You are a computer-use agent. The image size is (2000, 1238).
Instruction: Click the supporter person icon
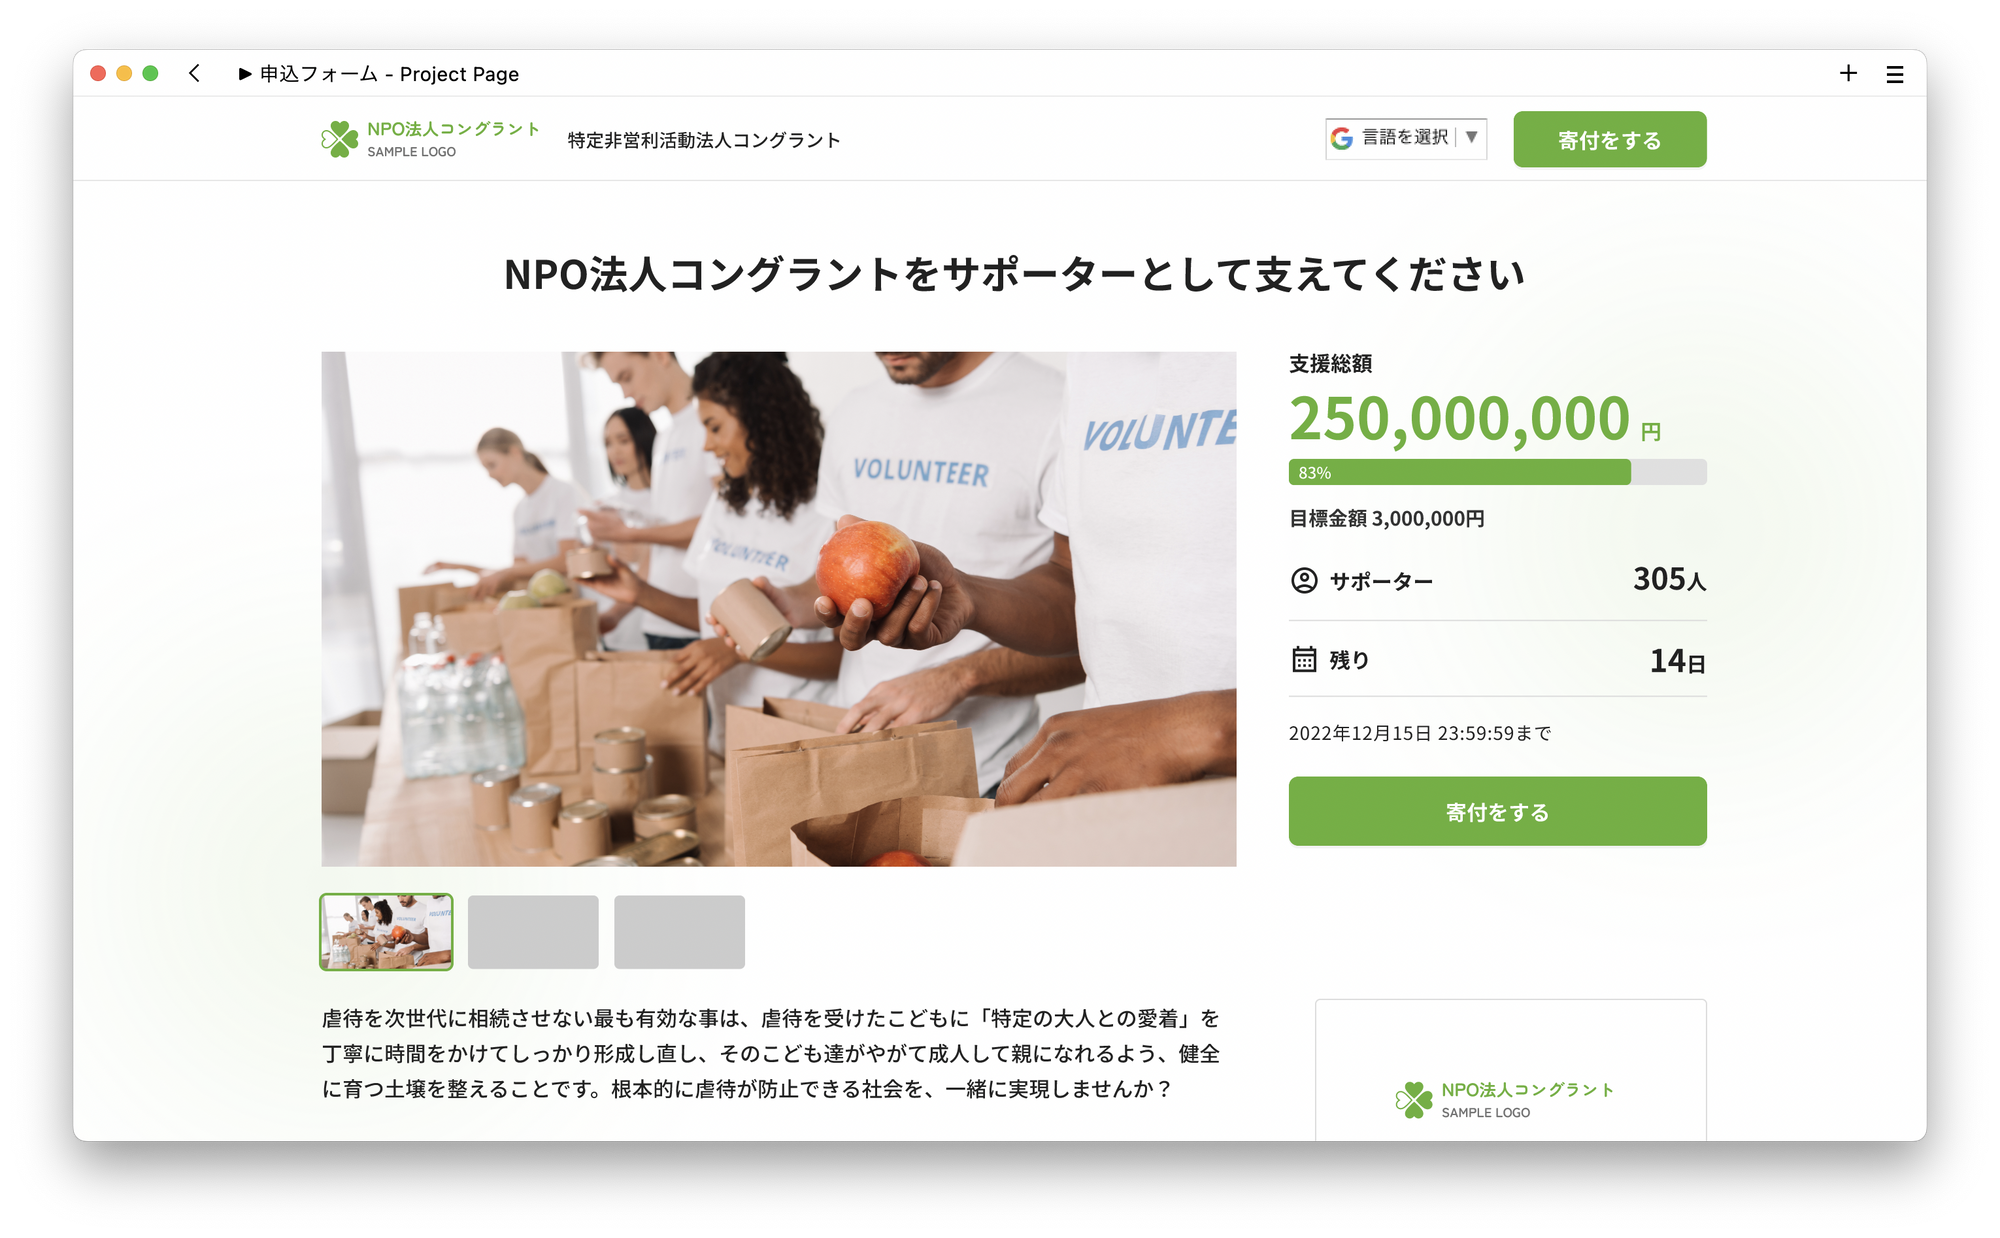point(1304,580)
